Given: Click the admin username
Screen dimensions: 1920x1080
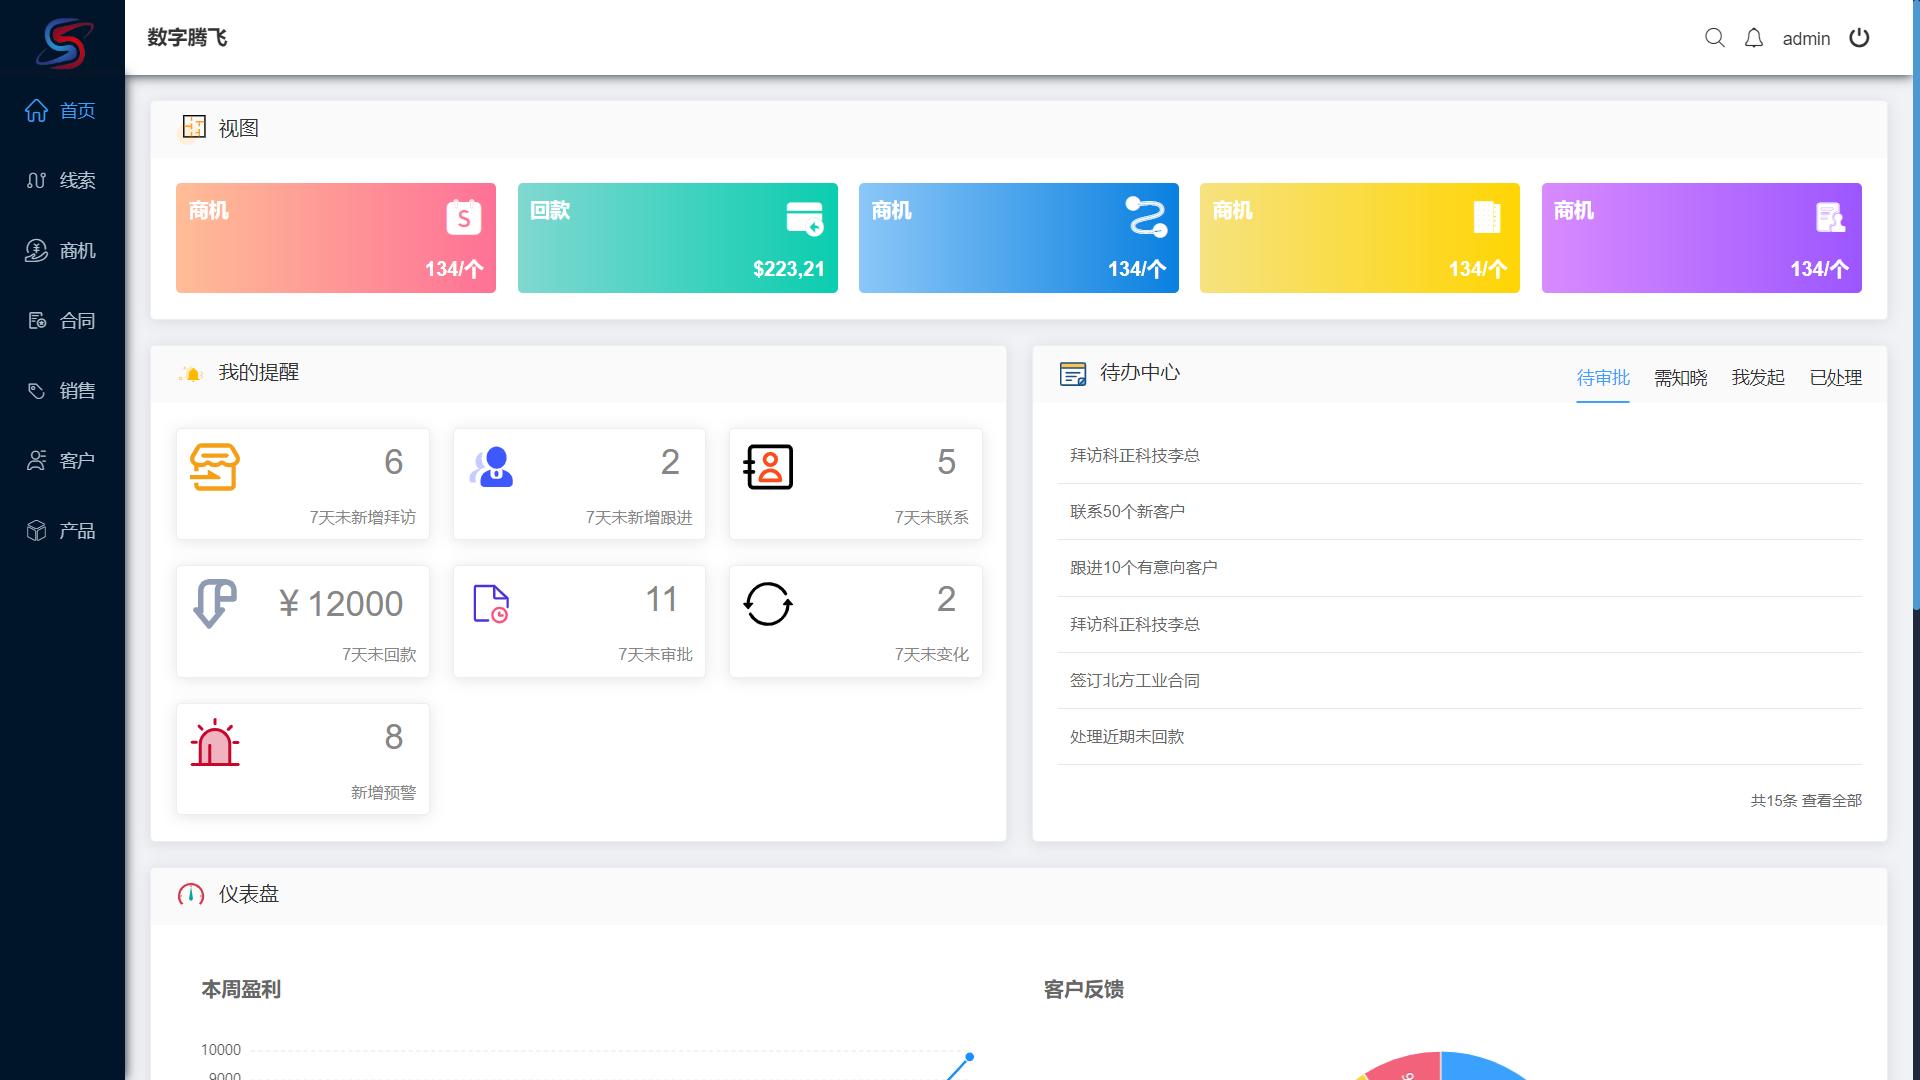Looking at the screenshot, I should pos(1806,38).
